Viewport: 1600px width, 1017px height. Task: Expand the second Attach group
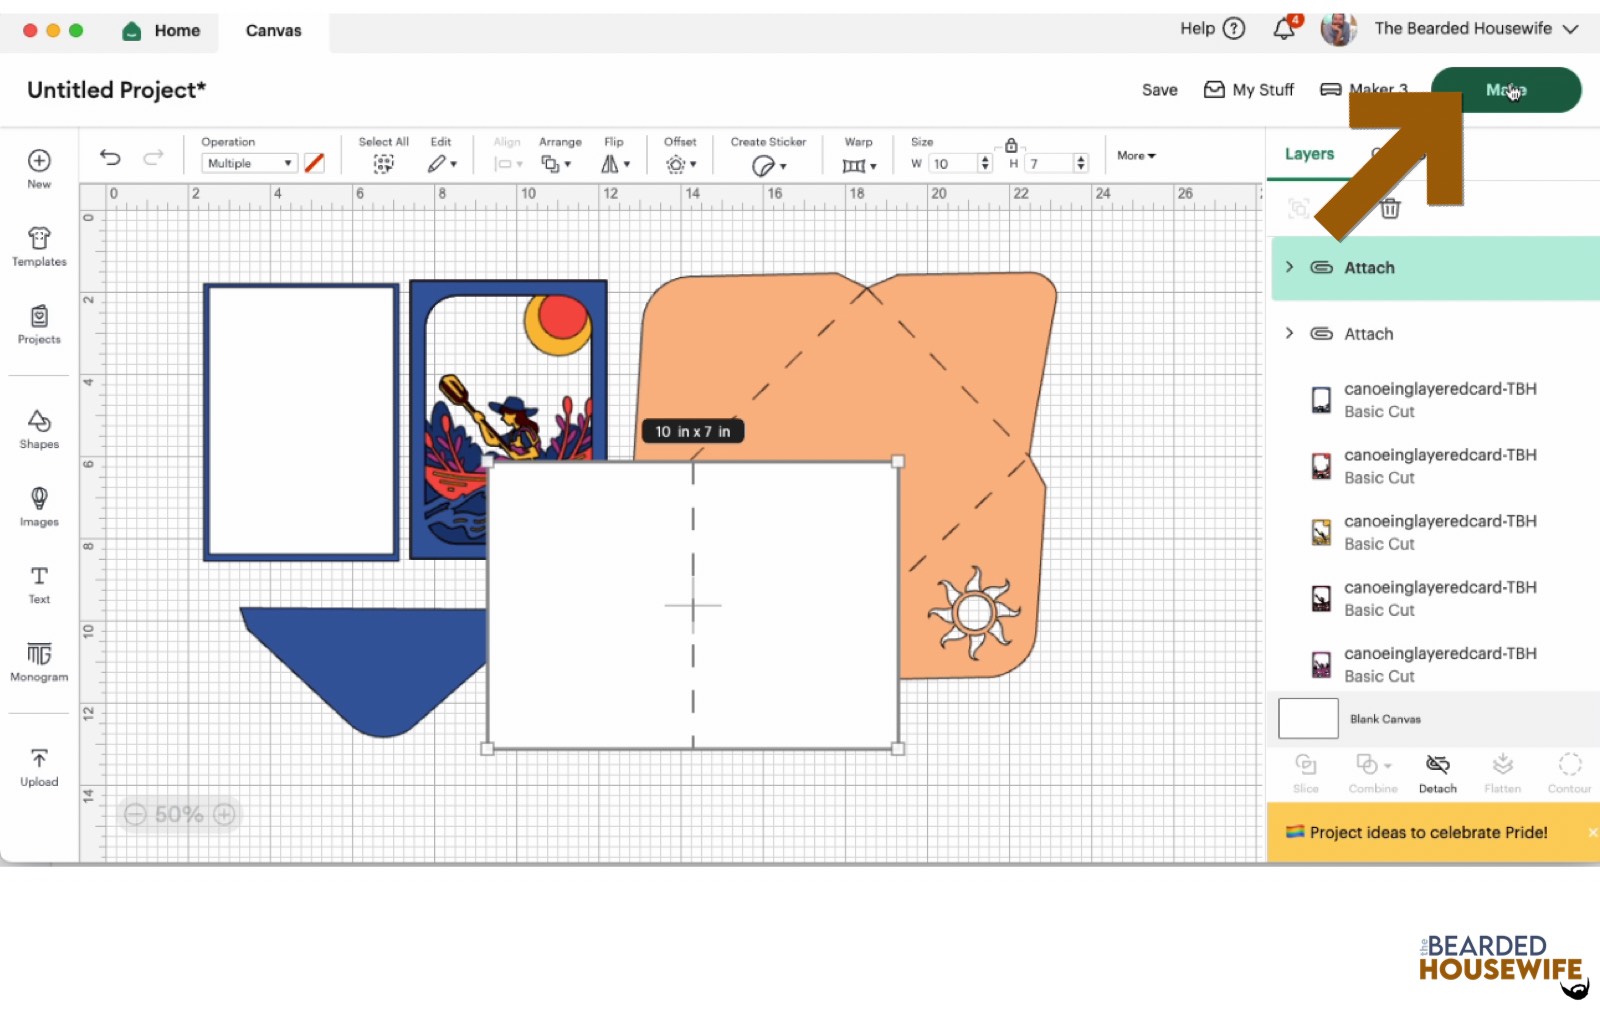[x=1289, y=333]
